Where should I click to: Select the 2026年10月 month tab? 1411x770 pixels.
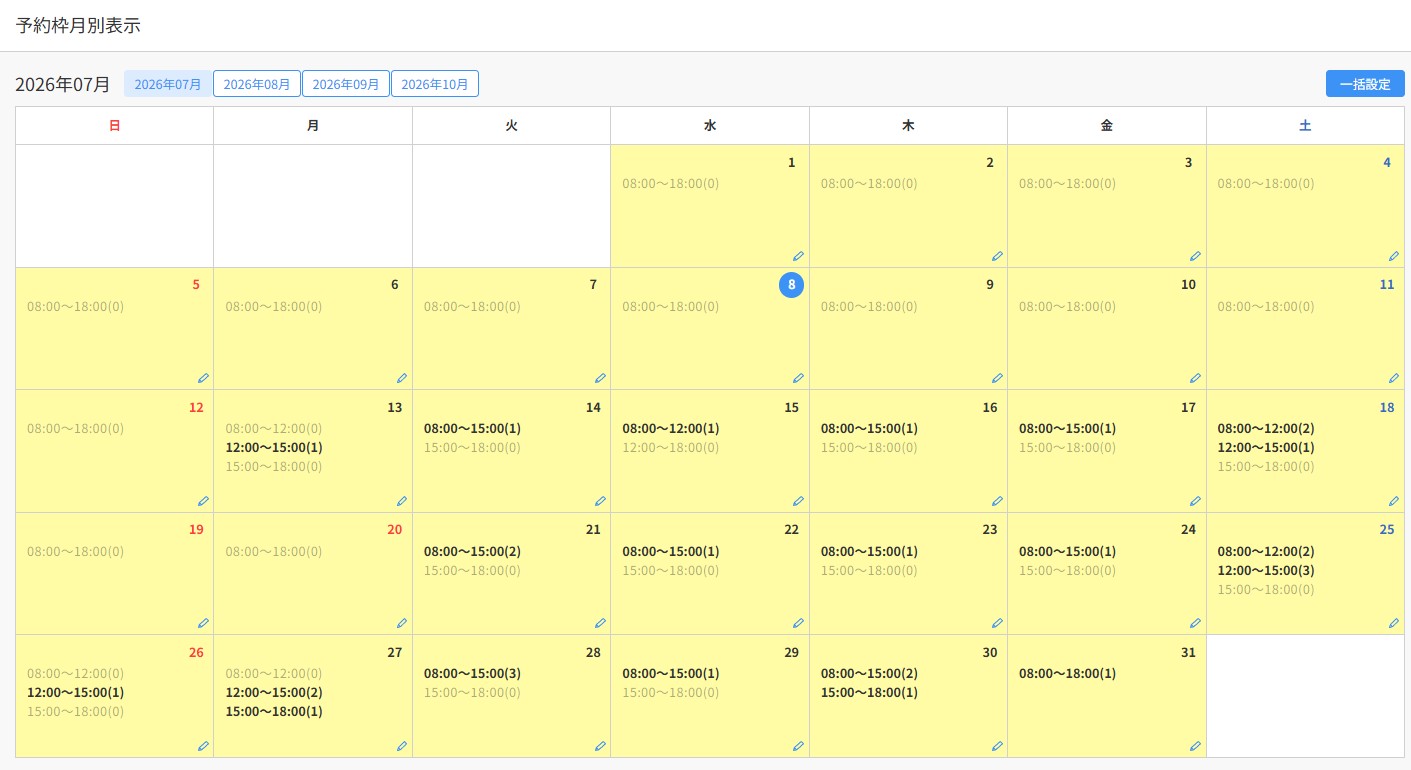tap(435, 84)
